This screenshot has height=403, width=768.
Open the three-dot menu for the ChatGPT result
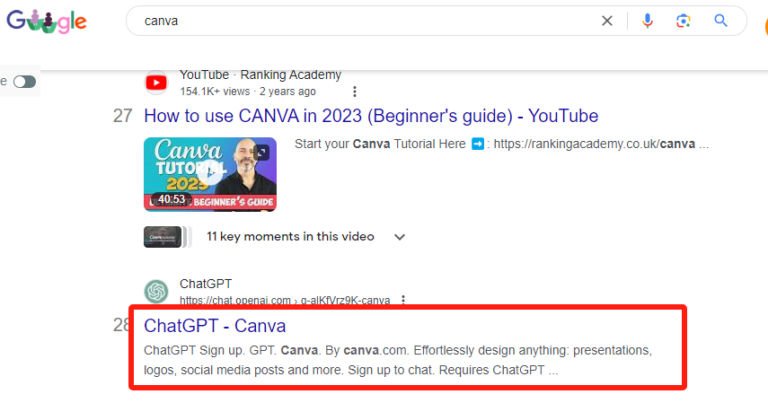[403, 300]
